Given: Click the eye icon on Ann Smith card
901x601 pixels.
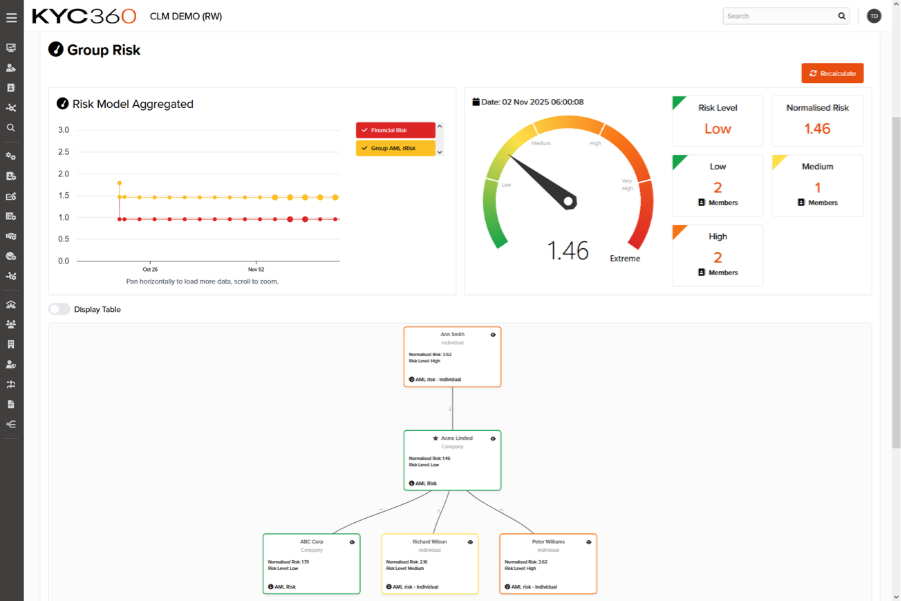Looking at the screenshot, I should pyautogui.click(x=493, y=335).
